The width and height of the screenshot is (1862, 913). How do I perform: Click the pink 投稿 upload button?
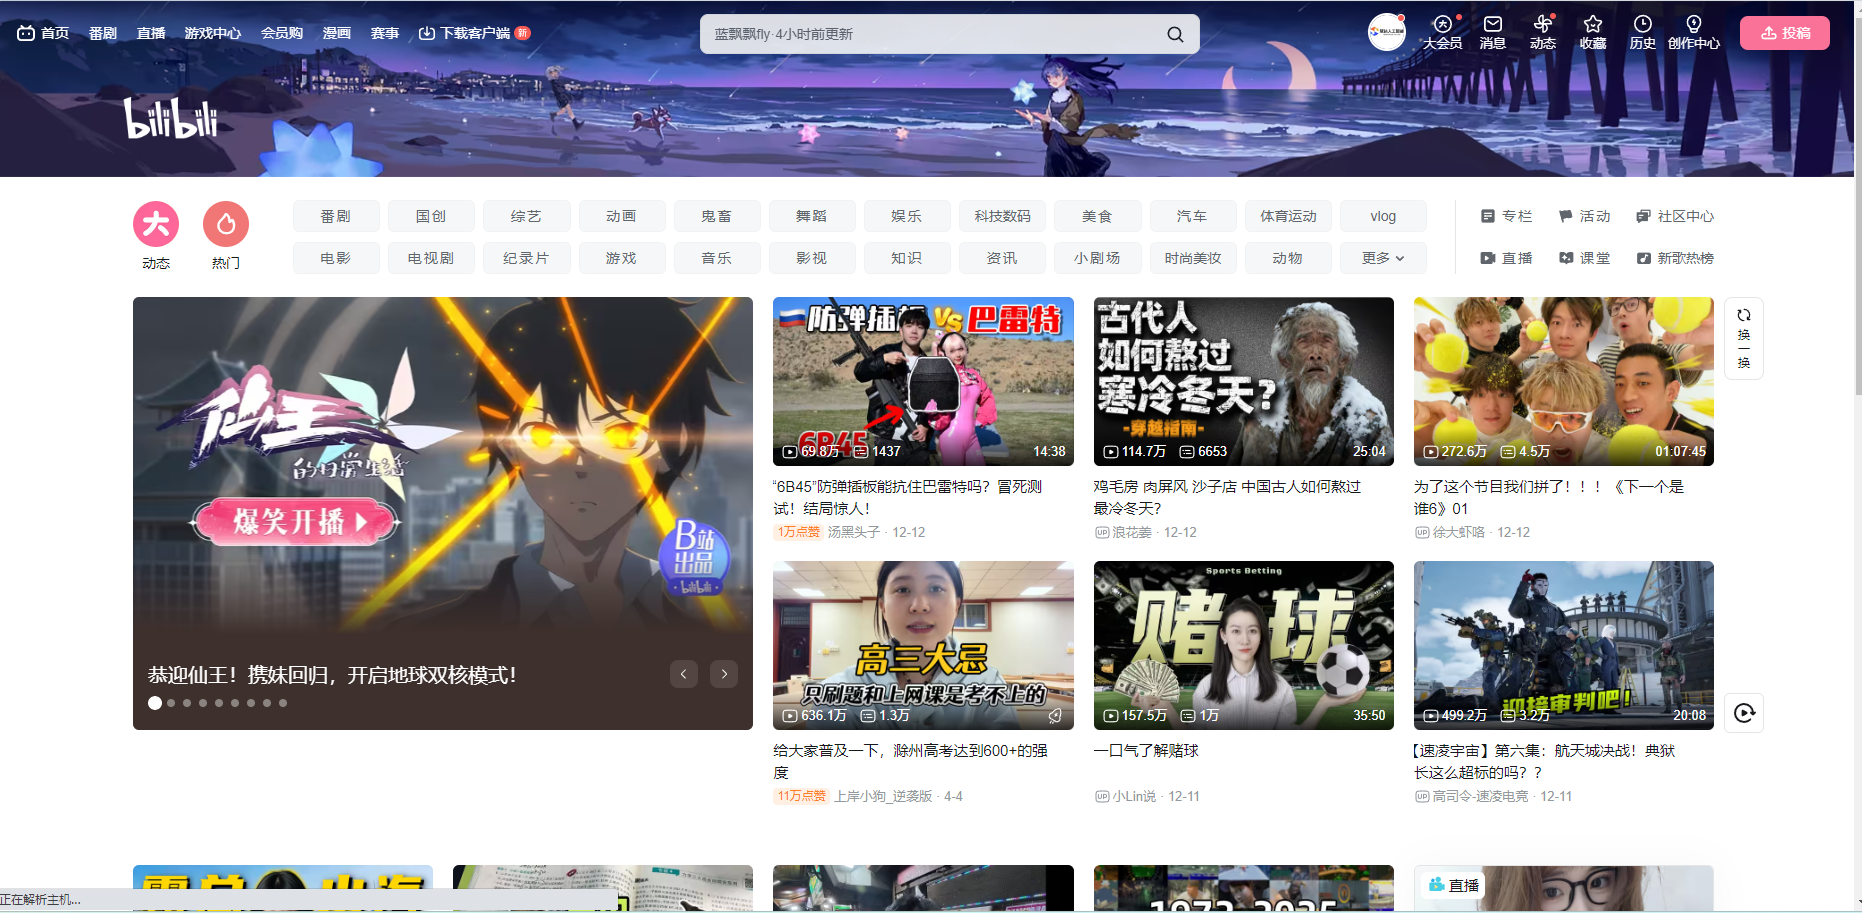tap(1784, 32)
